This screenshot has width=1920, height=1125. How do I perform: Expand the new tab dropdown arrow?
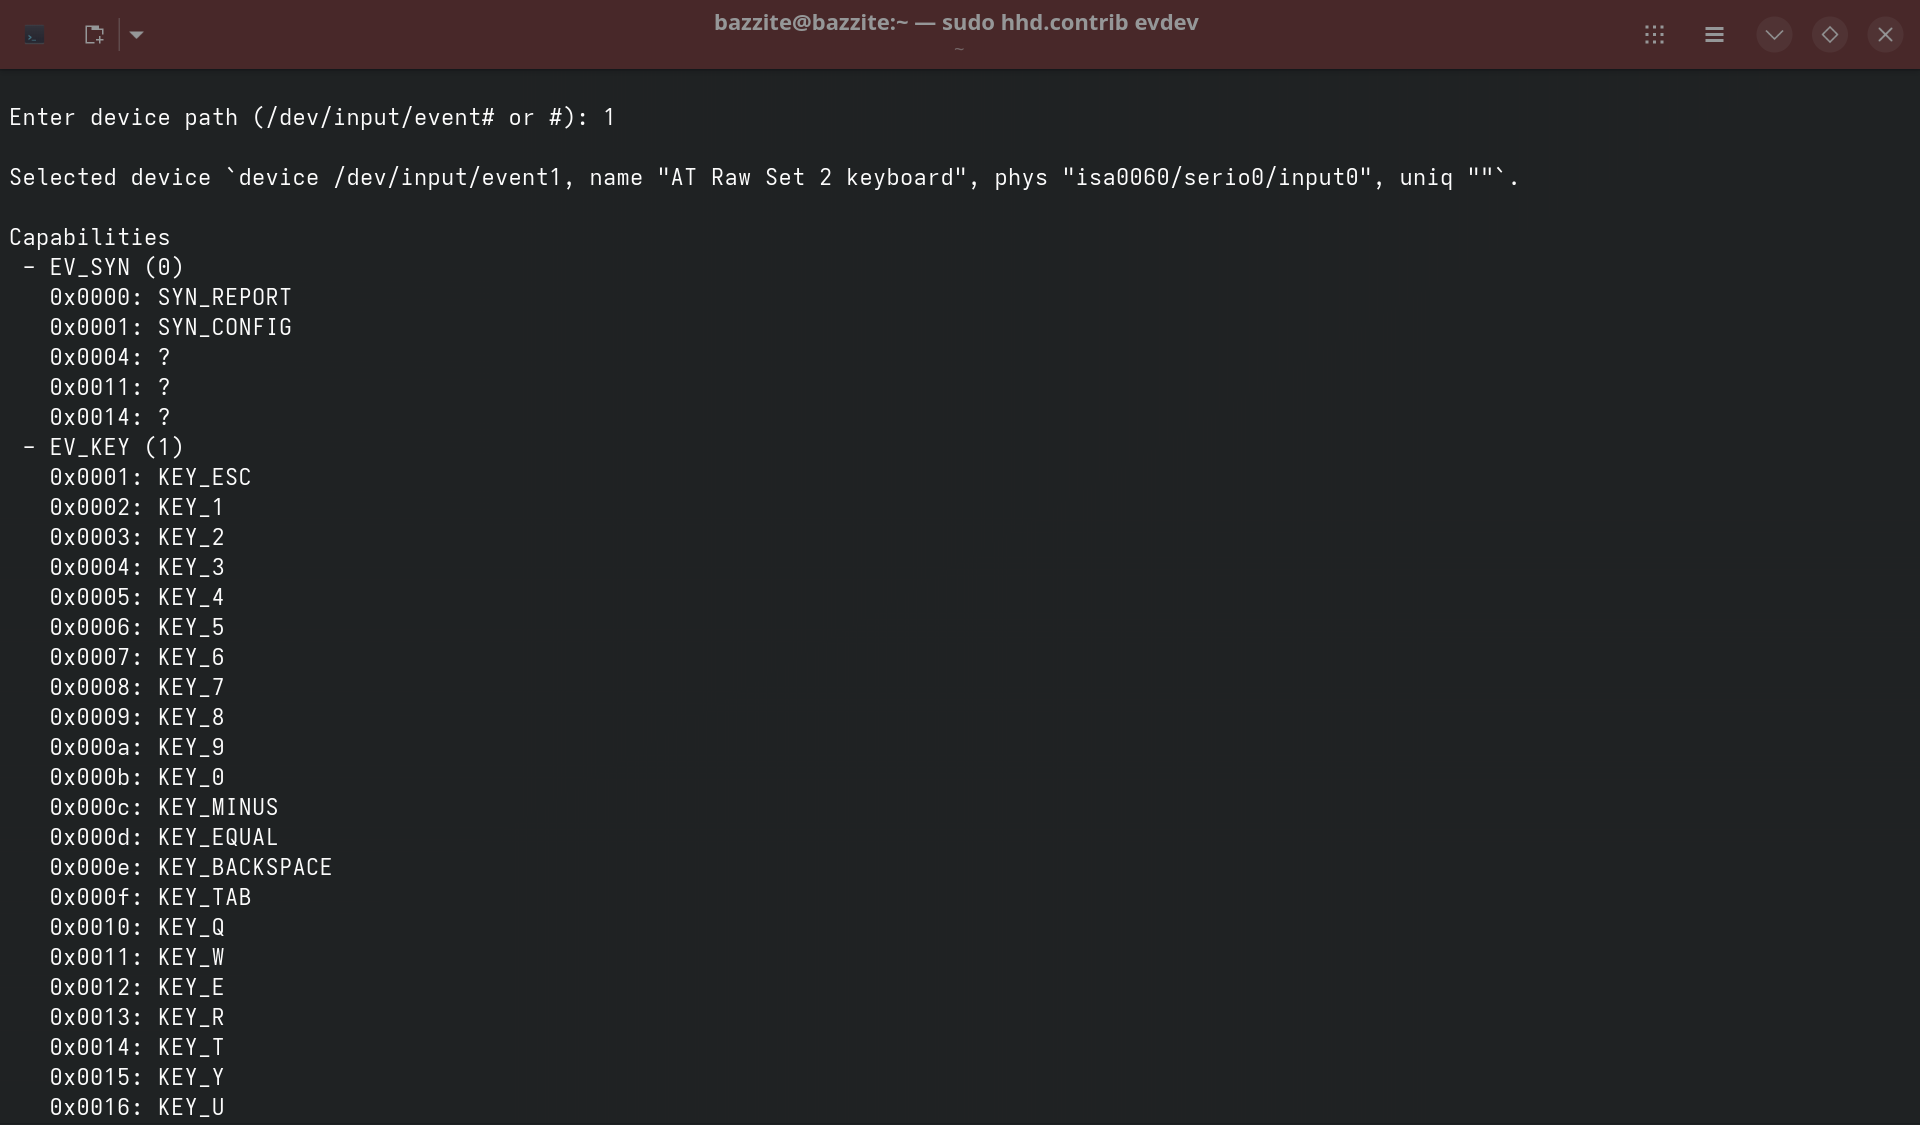click(137, 35)
